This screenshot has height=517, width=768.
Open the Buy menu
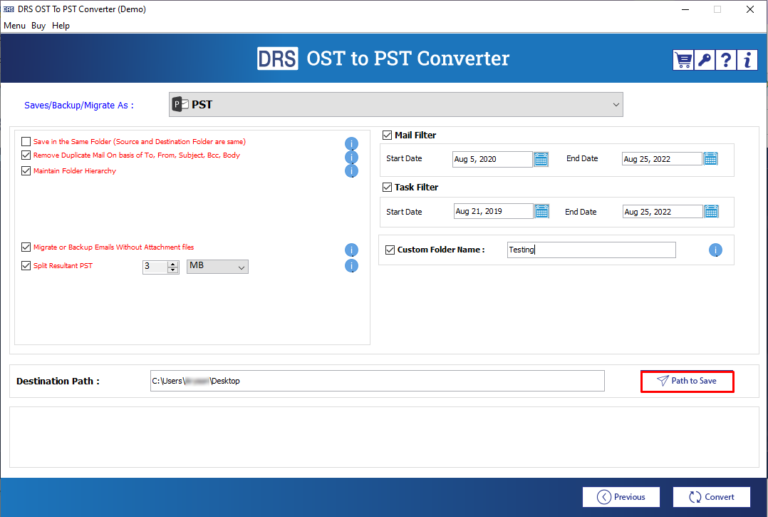[x=38, y=25]
